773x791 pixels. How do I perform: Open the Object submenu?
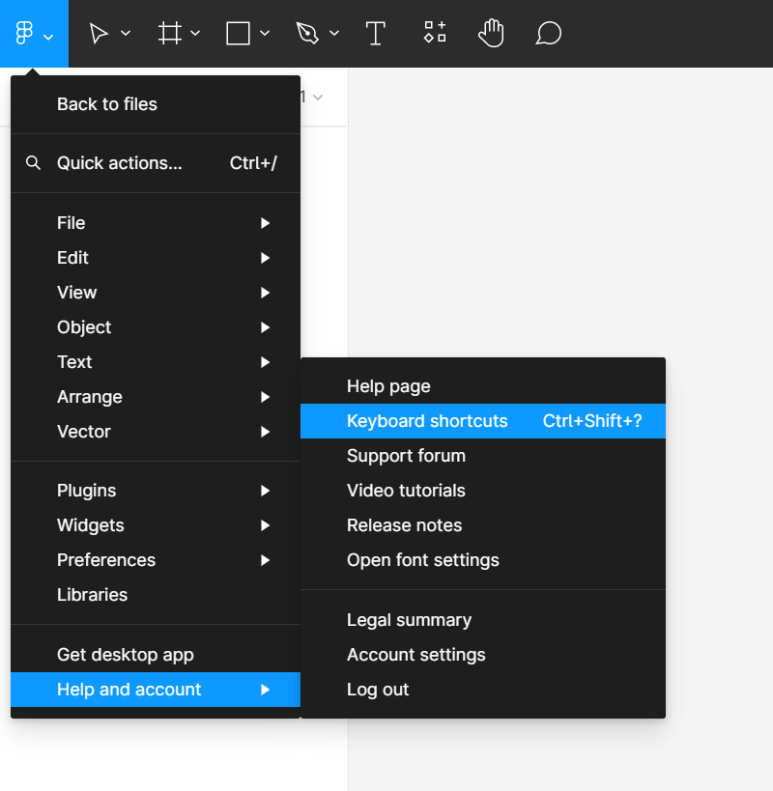pyautogui.click(x=155, y=327)
